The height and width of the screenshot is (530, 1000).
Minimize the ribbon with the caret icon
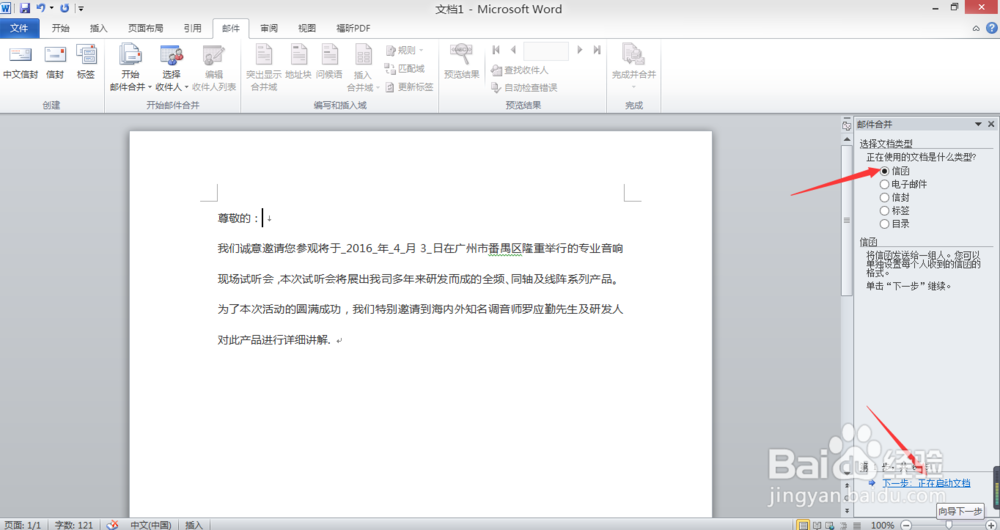976,28
